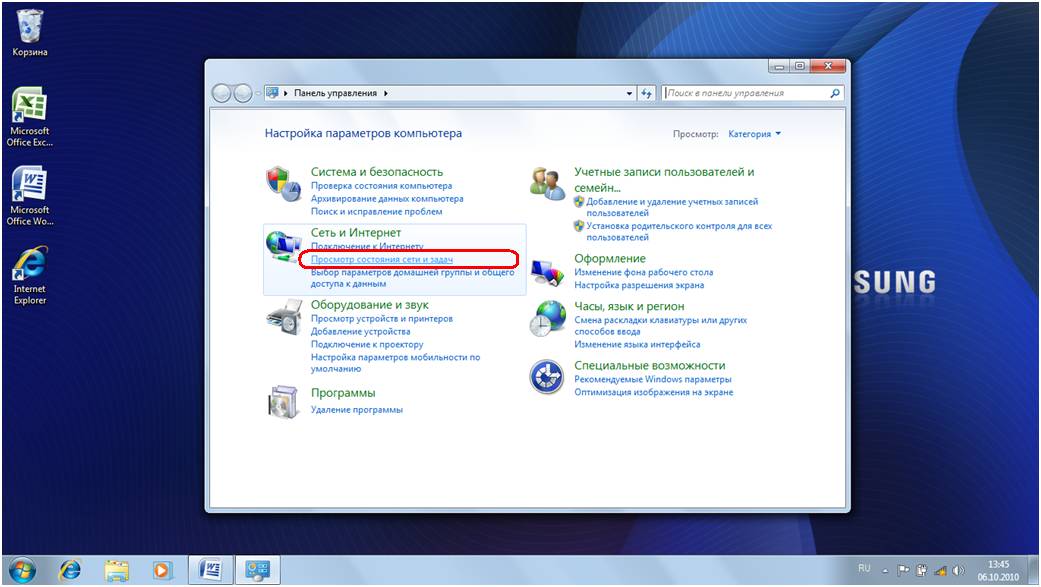
Task: Click Оптимизация изображения на экране link
Action: click(x=653, y=392)
